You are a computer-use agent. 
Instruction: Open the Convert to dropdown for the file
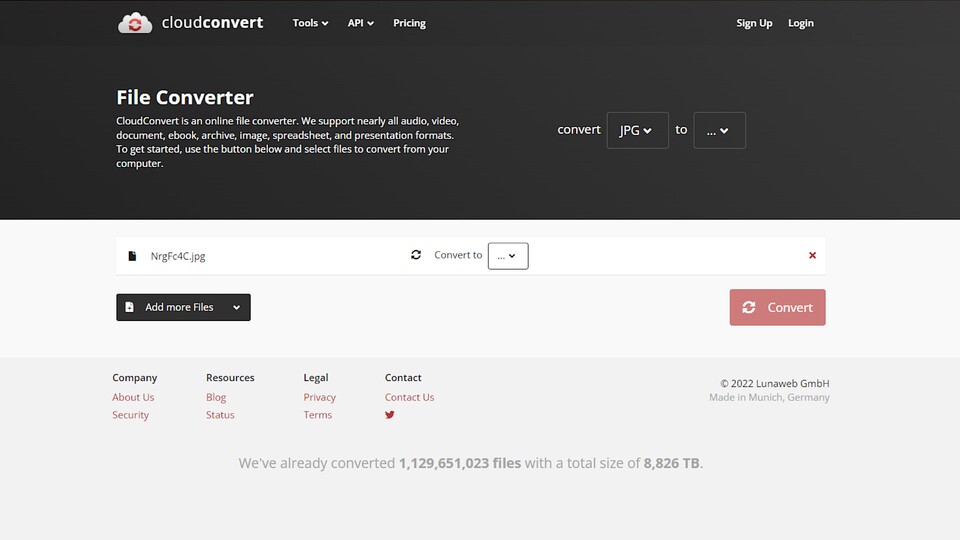tap(508, 256)
